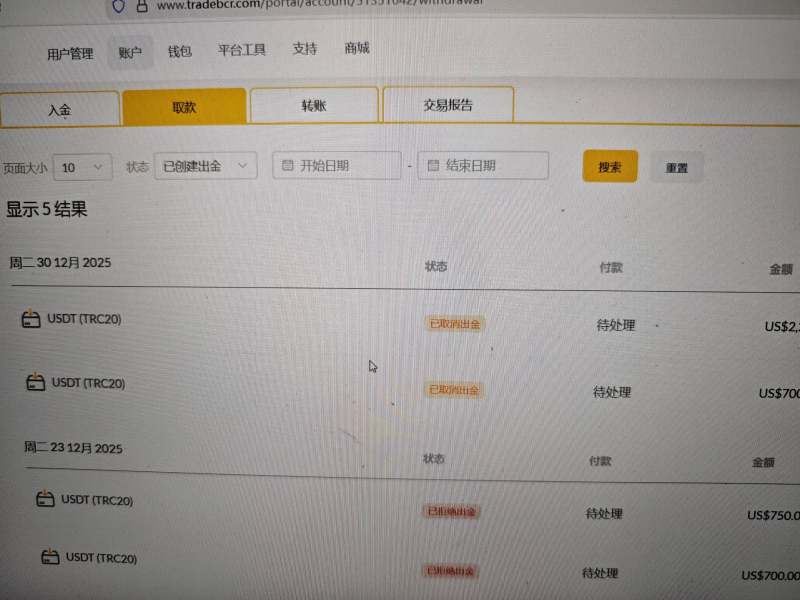
Task: Click the wallet icon of US$750 row
Action: pyautogui.click(x=45, y=498)
